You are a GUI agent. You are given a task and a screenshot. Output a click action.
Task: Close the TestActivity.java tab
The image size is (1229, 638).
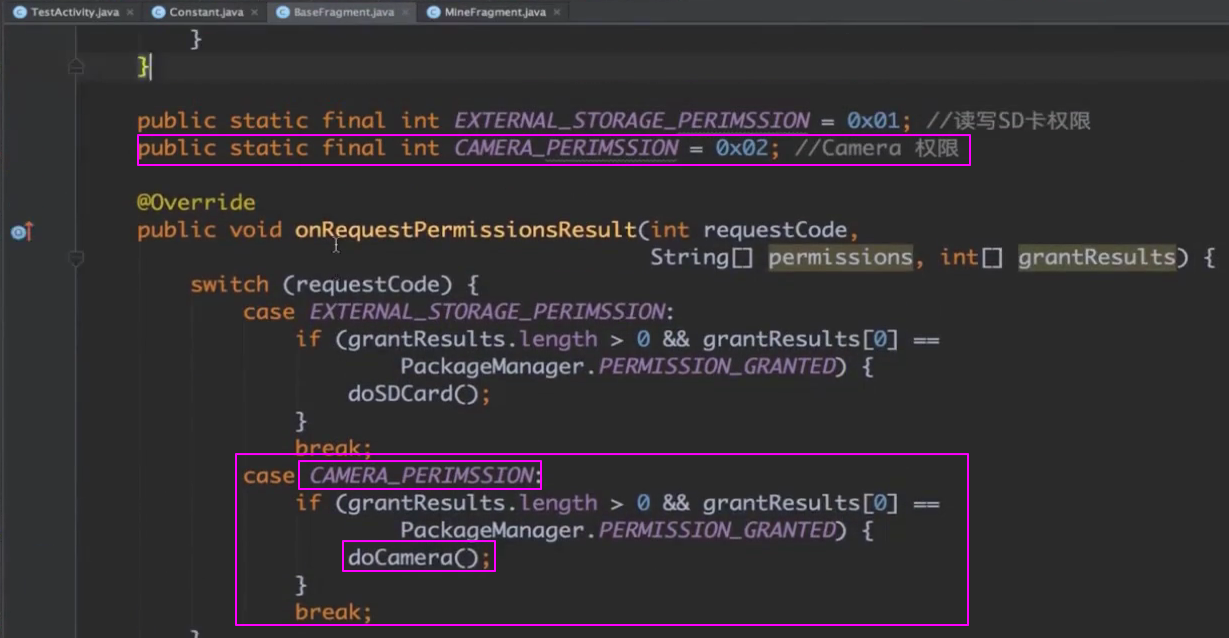[130, 12]
